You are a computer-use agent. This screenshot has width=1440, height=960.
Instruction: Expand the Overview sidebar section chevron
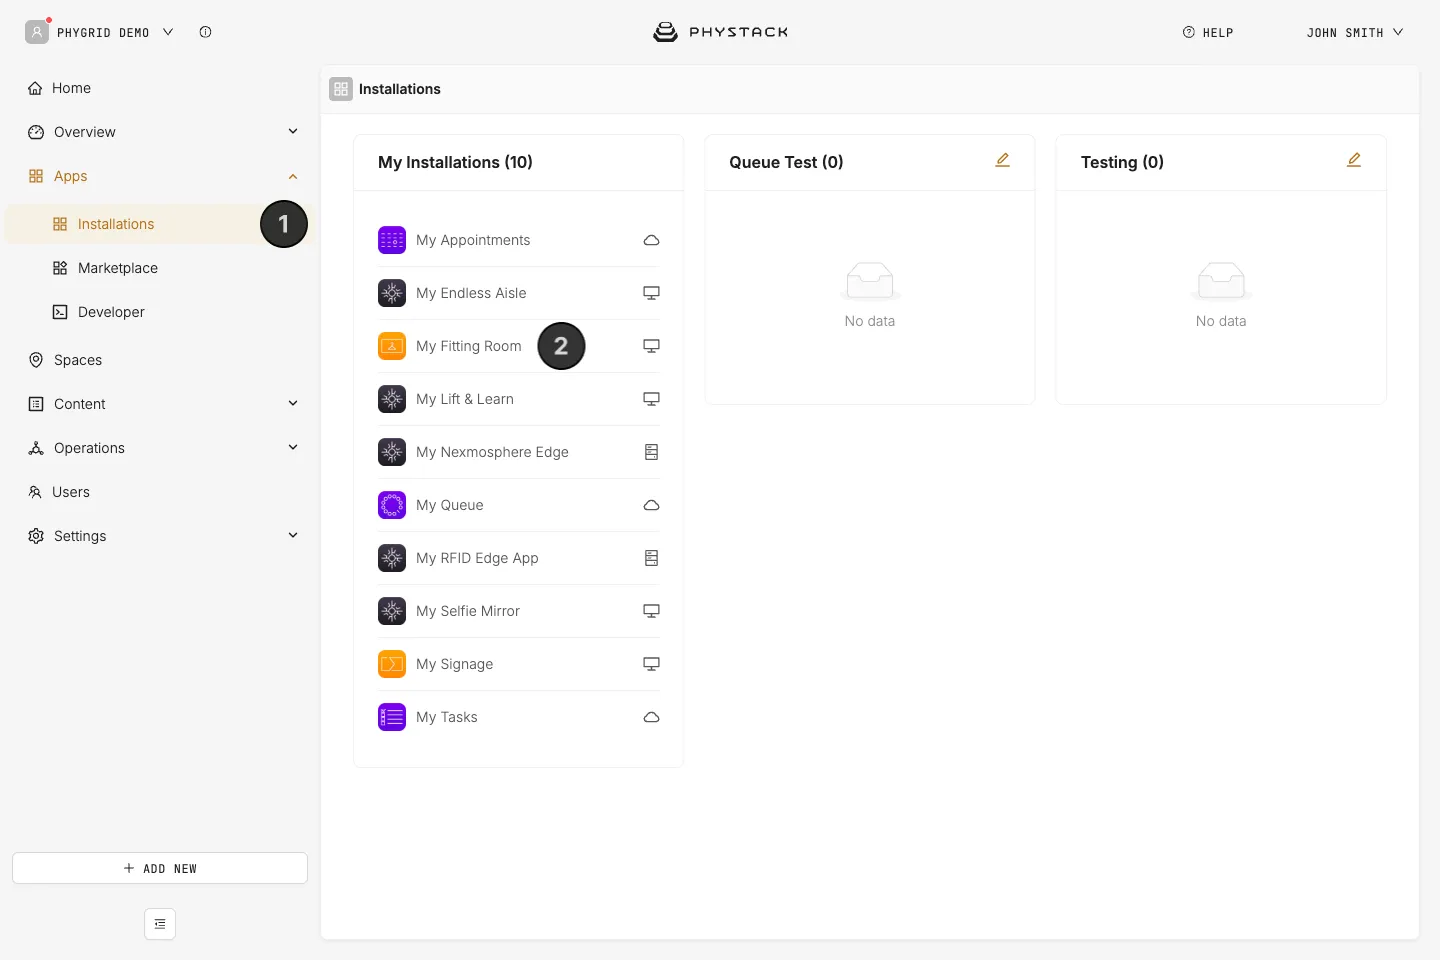coord(293,131)
